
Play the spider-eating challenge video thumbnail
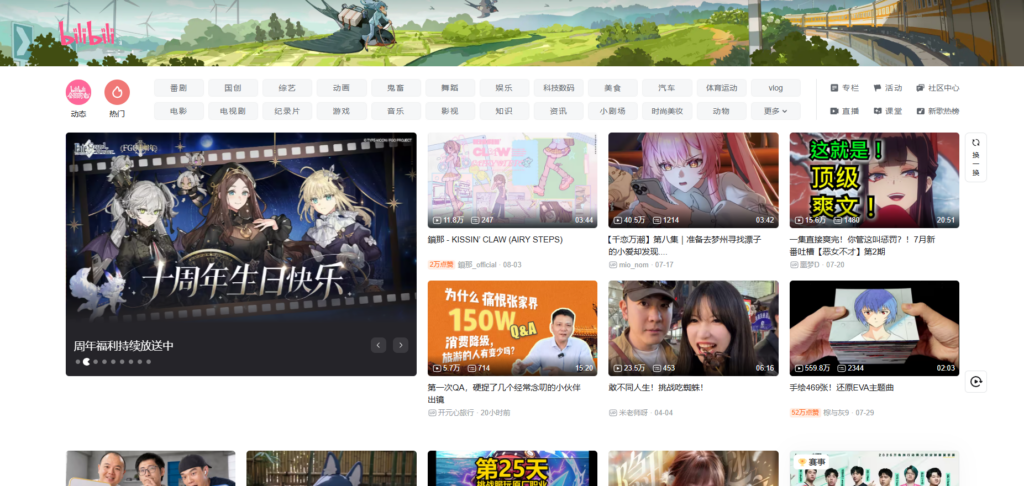coord(694,329)
